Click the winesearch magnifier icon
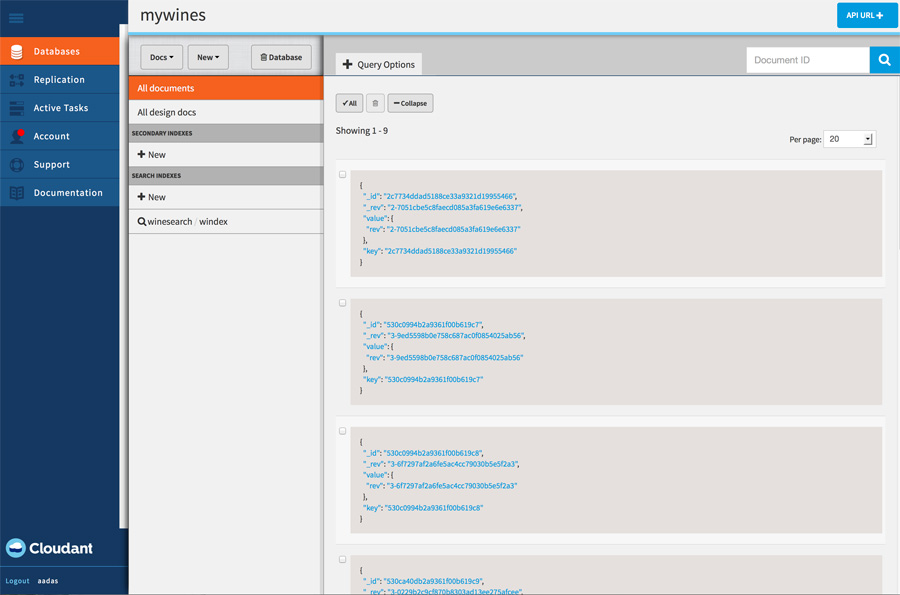 pyautogui.click(x=141, y=221)
